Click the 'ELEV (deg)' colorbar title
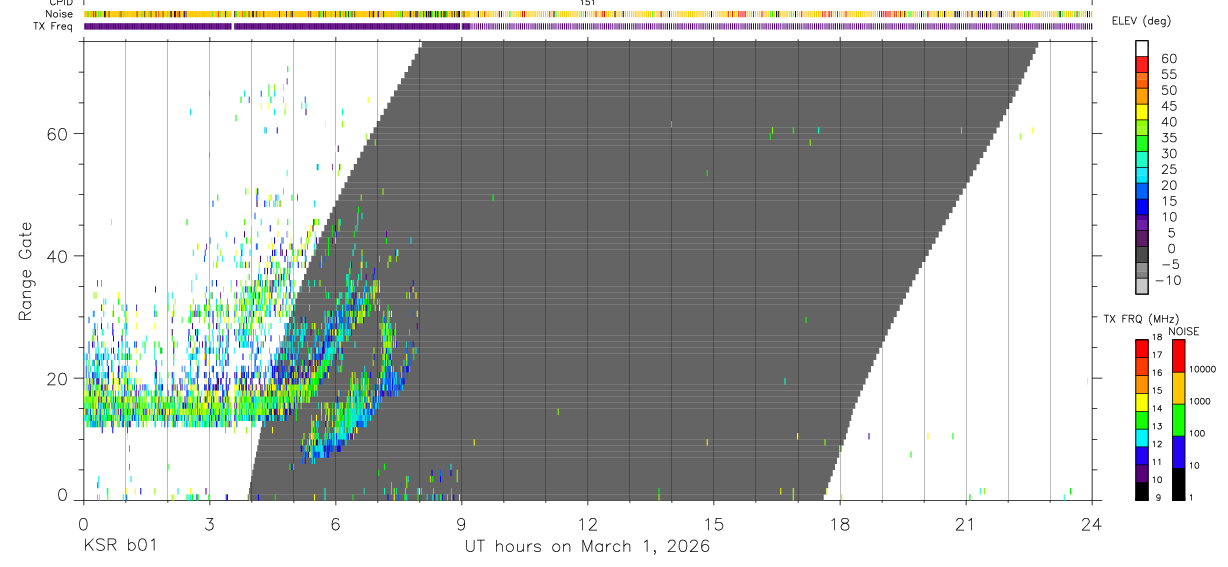This screenshot has height=567, width=1228. (1142, 22)
